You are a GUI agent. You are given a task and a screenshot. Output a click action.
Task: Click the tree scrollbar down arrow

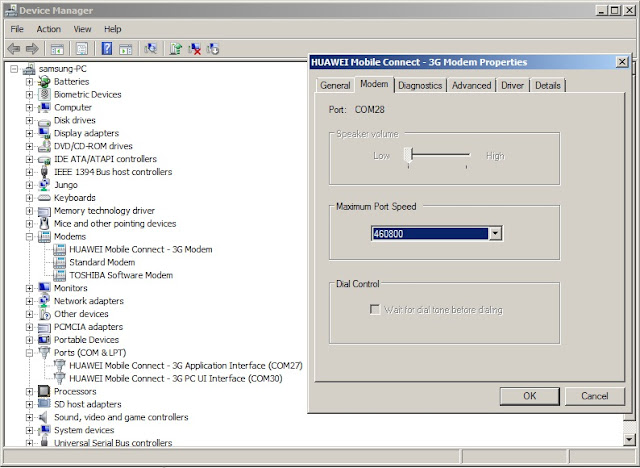[x=629, y=439]
